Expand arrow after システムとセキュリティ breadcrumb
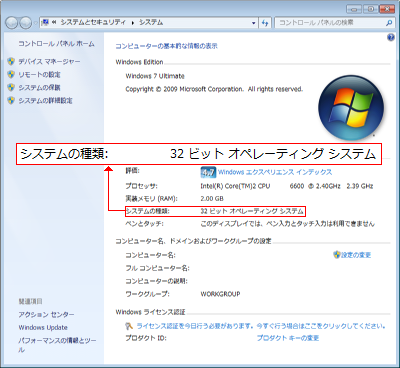Viewport: 400px width, 368px height. coord(132,23)
